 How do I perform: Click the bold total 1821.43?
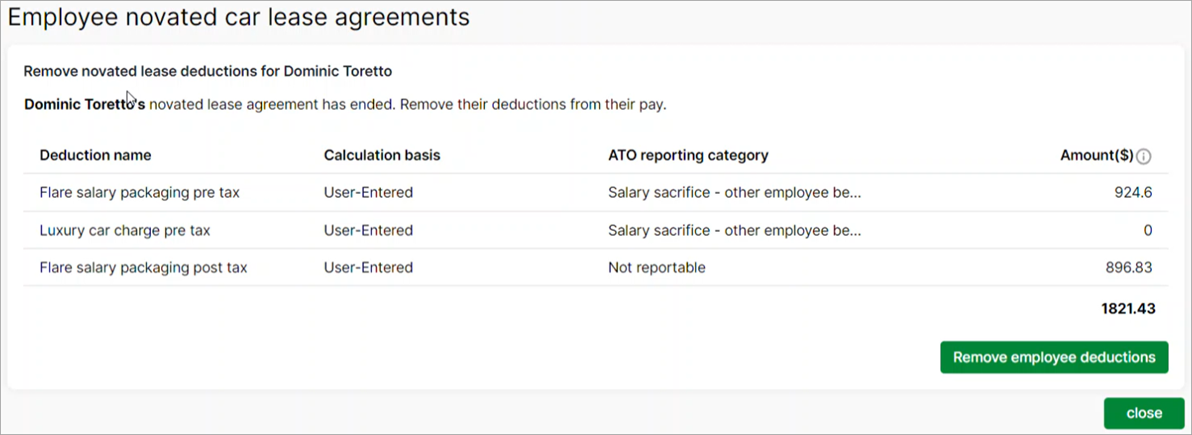click(x=1128, y=309)
